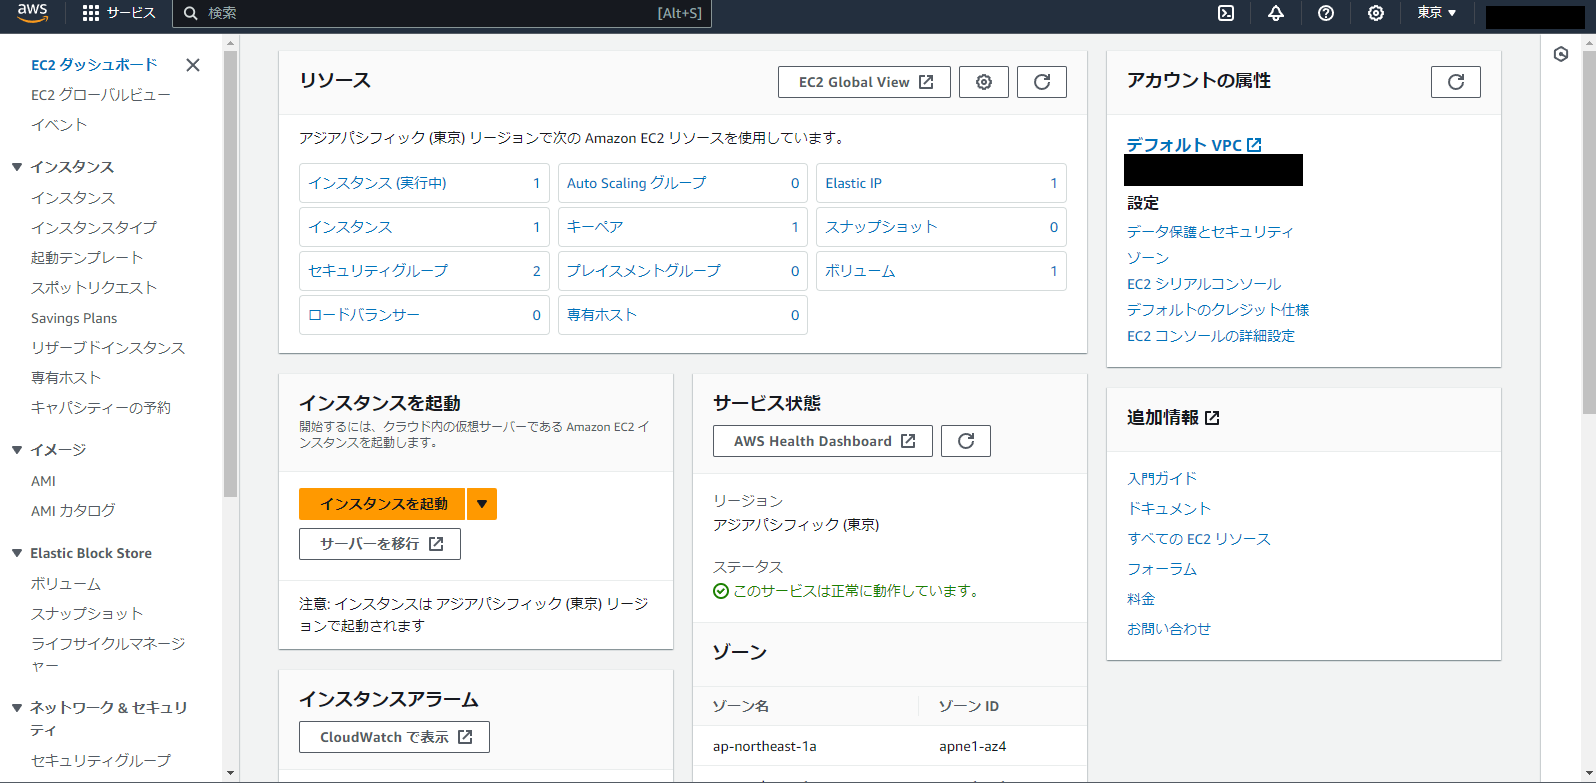Open the Services grid menu
This screenshot has height=783, width=1596.
pos(118,13)
